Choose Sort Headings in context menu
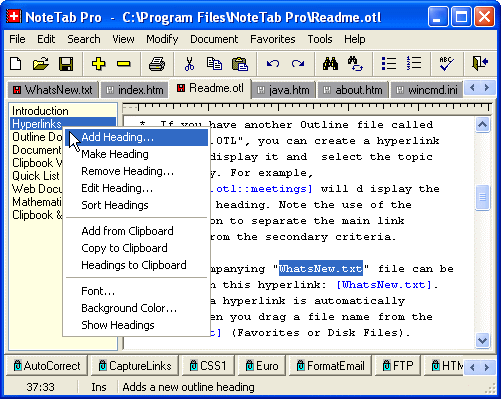 [136, 205]
